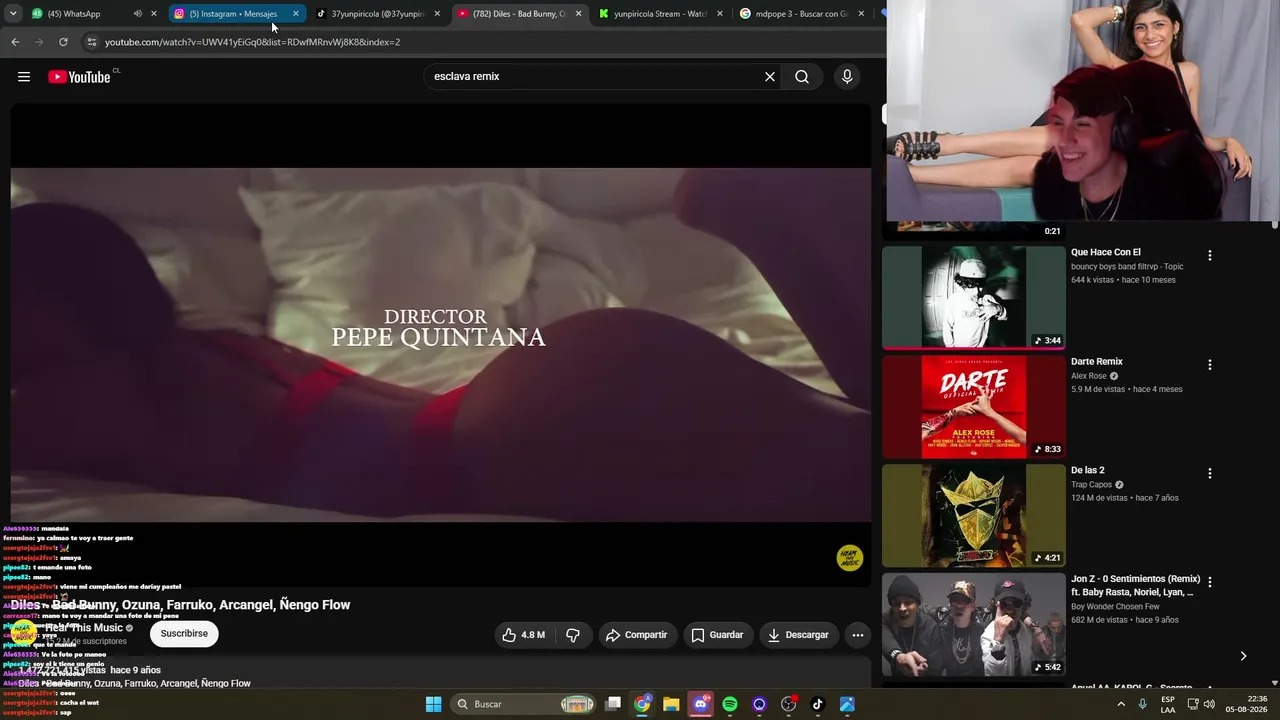Click the ESP LAA language indicator
The image size is (1280, 720).
coord(1168,704)
